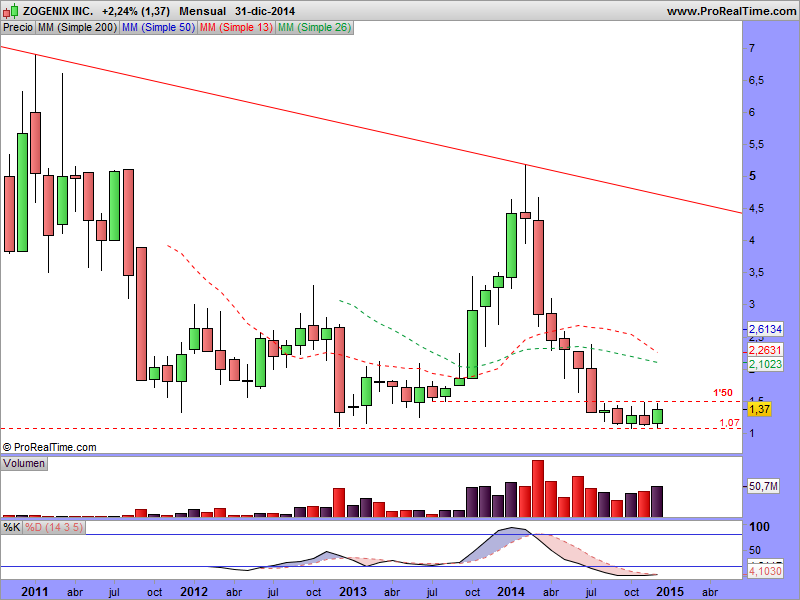Click the www.ProRealTime.com link
Screen dimensions: 800x600
point(731,11)
